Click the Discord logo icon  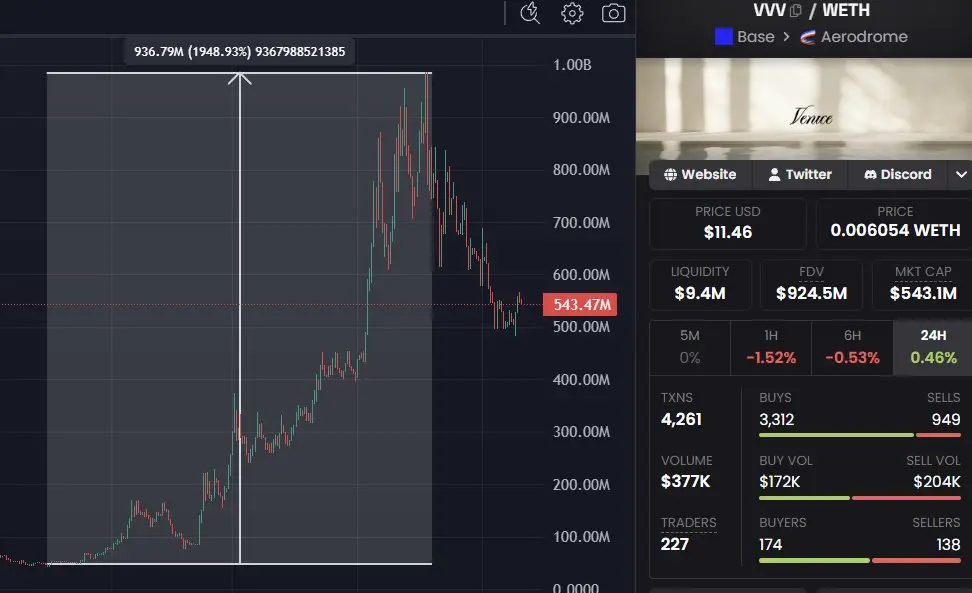(x=870, y=175)
